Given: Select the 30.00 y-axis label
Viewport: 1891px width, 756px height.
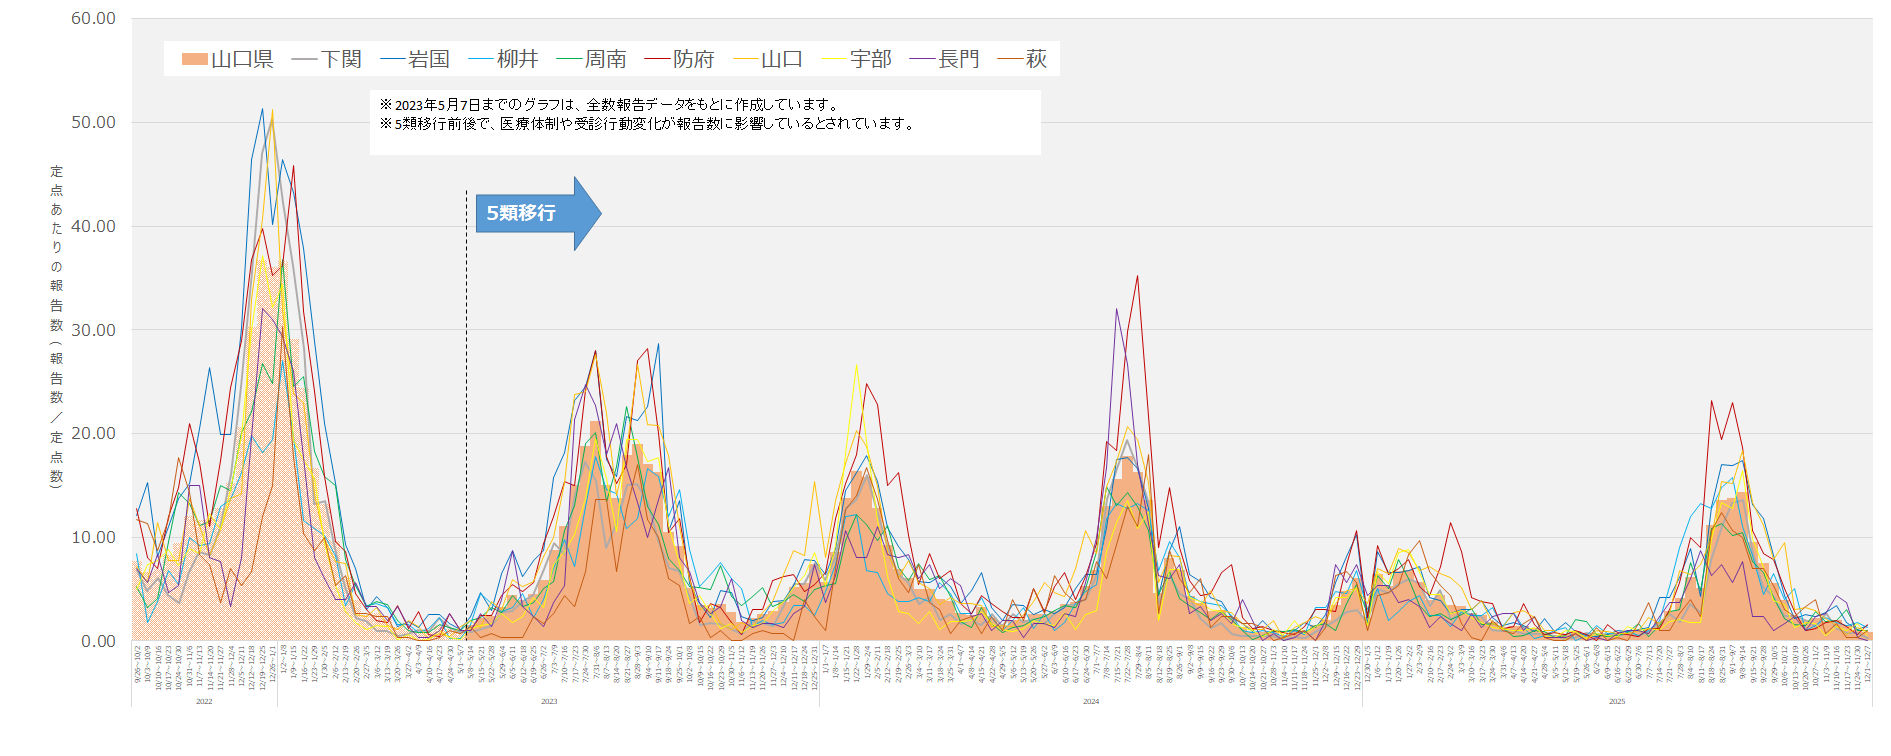Looking at the screenshot, I should [93, 330].
